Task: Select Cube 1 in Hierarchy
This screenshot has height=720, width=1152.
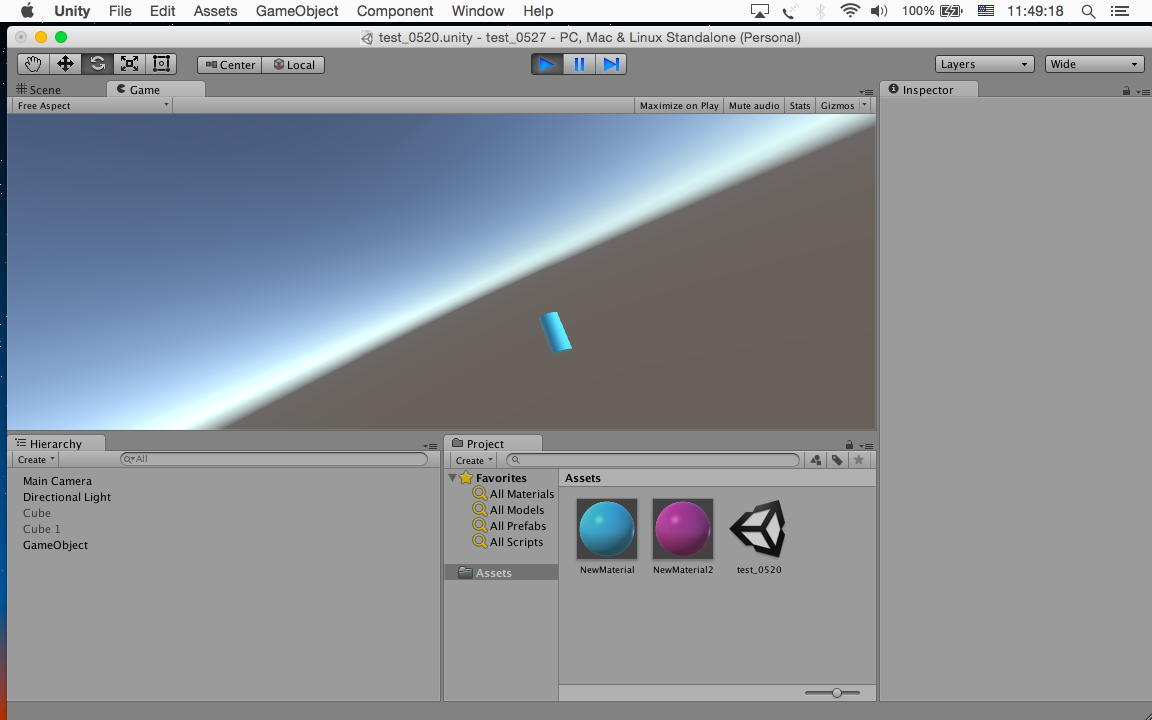Action: tap(42, 529)
